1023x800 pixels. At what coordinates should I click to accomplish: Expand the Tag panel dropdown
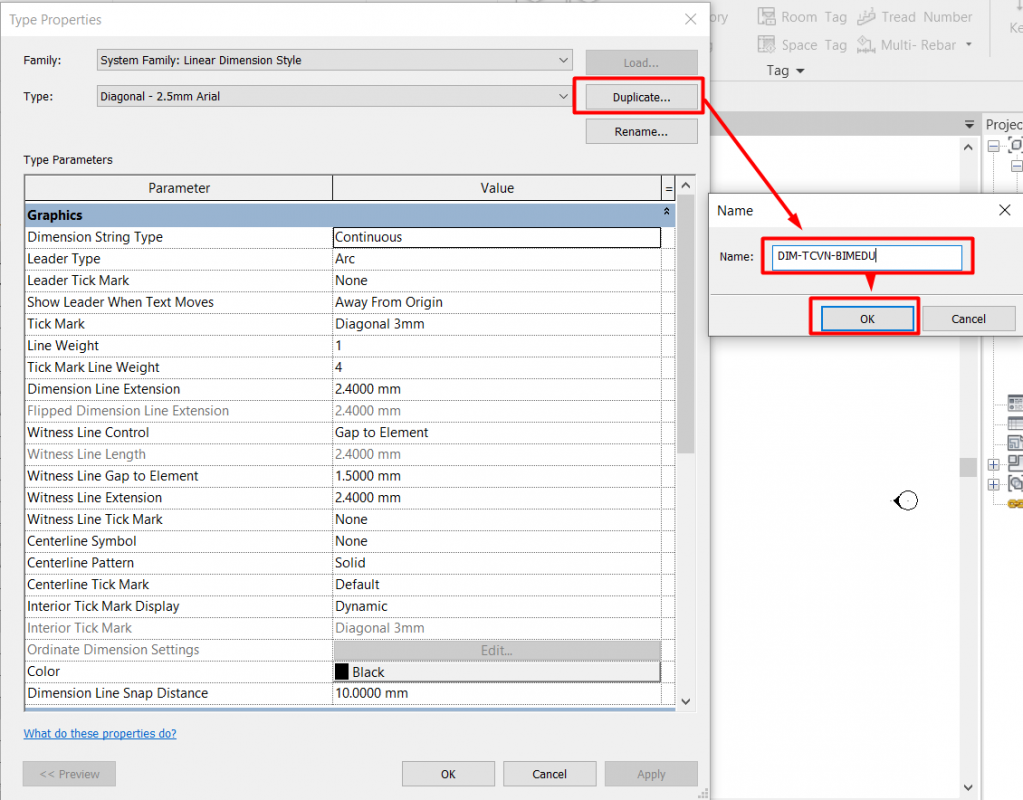[x=801, y=71]
